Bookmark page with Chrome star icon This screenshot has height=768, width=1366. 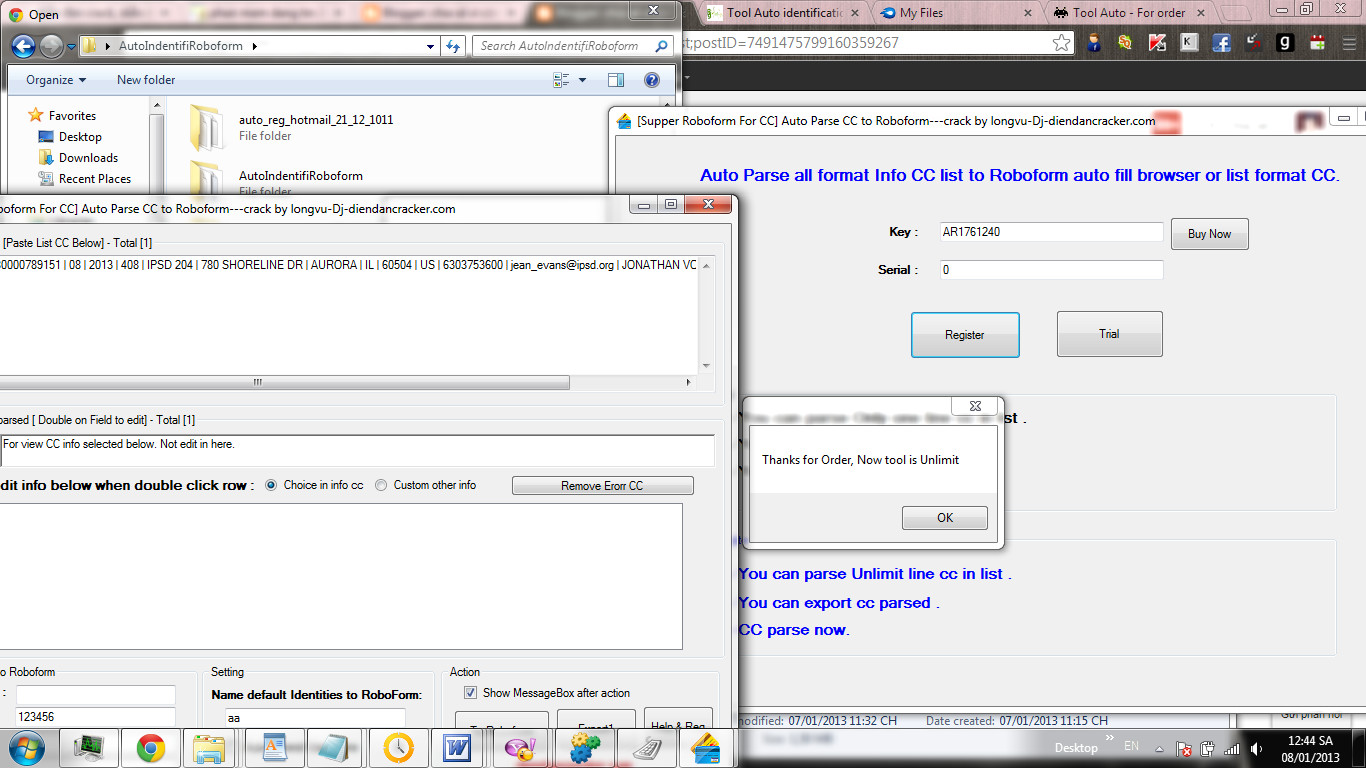pyautogui.click(x=1061, y=43)
